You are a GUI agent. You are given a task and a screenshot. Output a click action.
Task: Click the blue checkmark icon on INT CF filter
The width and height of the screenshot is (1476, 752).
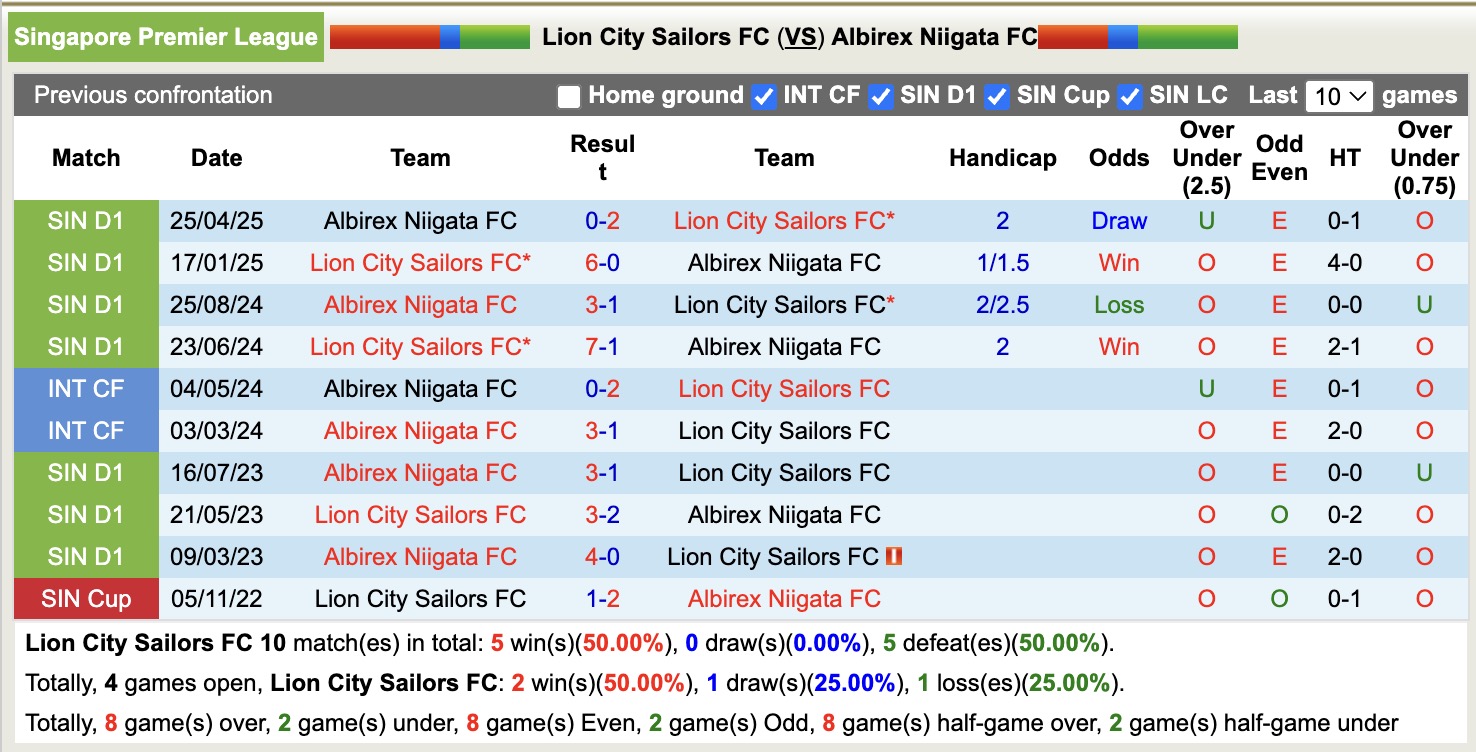point(763,97)
